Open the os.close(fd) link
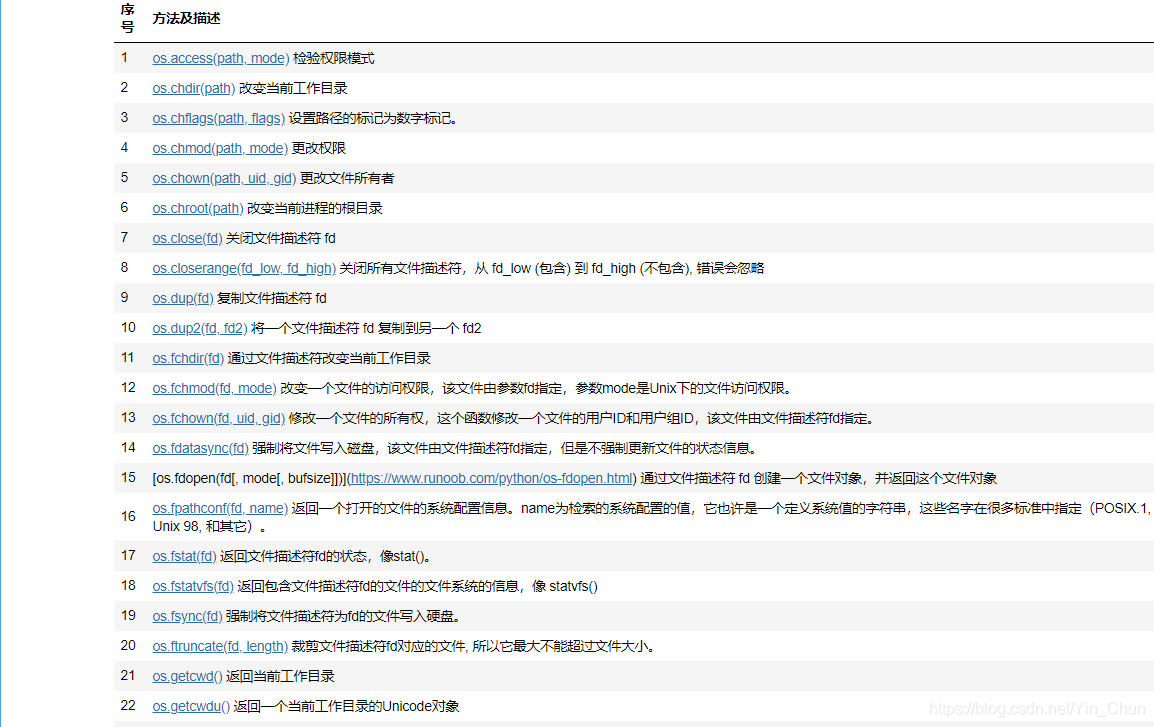Screen dimensions: 1154x727 point(187,238)
